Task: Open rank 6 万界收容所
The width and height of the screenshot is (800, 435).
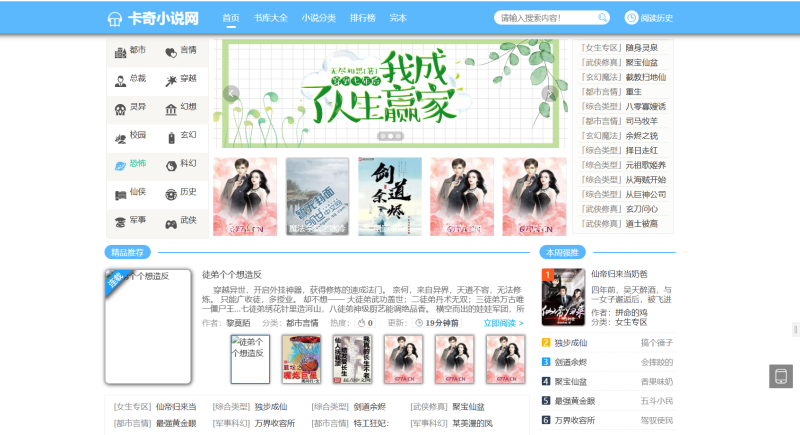Action: pos(575,420)
